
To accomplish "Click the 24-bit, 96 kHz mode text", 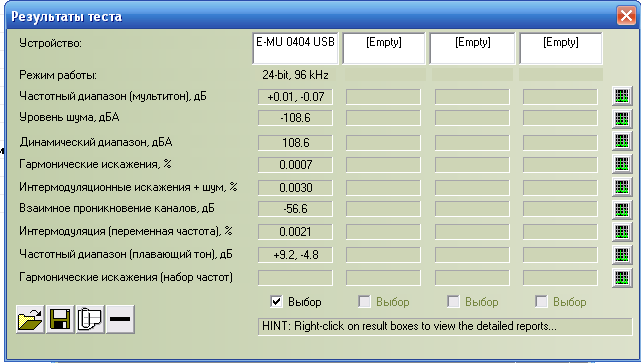I will pos(295,75).
